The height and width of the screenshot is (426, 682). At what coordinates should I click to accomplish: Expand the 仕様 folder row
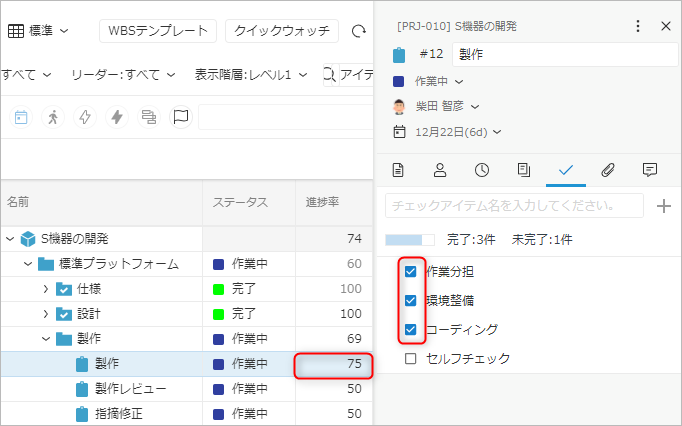pyautogui.click(x=46, y=289)
